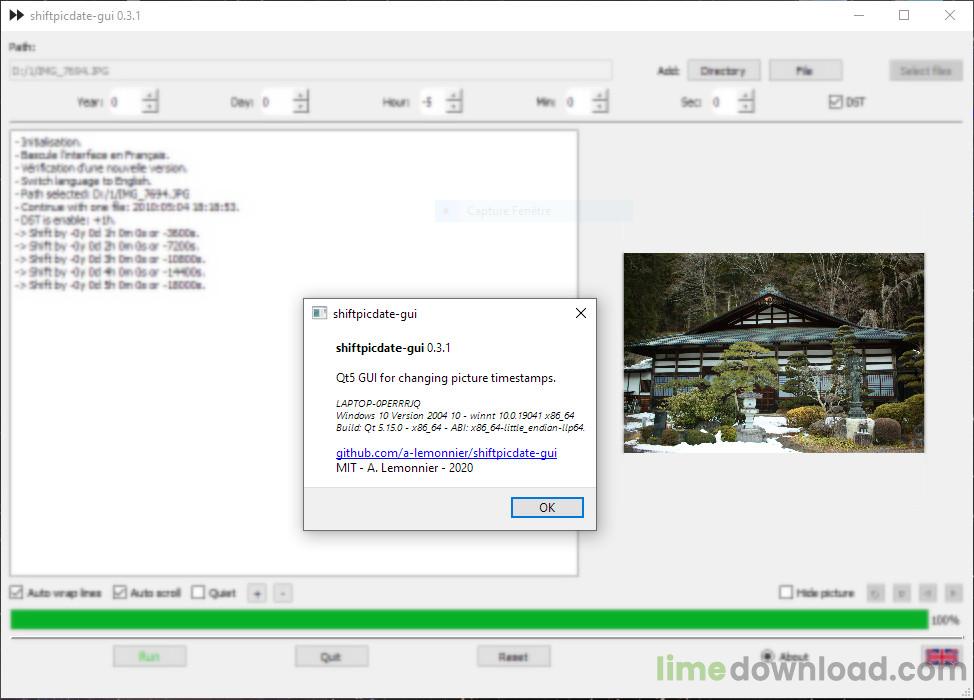Decrease the Day value
This screenshot has height=700, width=974.
[x=301, y=107]
